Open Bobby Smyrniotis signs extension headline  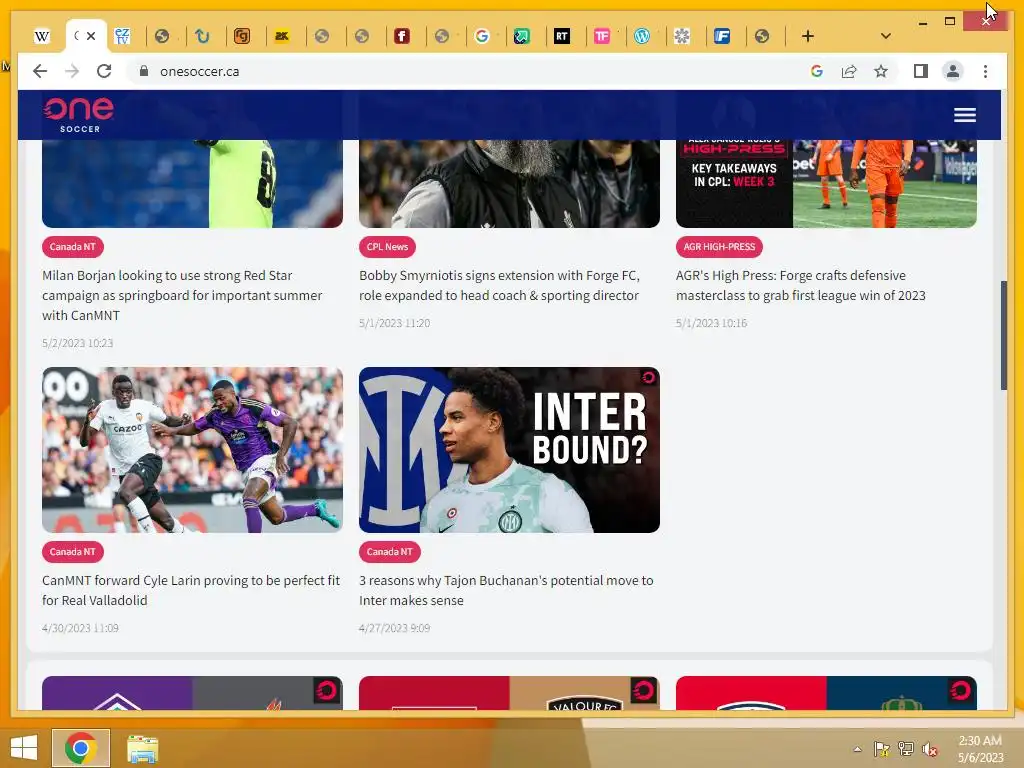click(500, 285)
